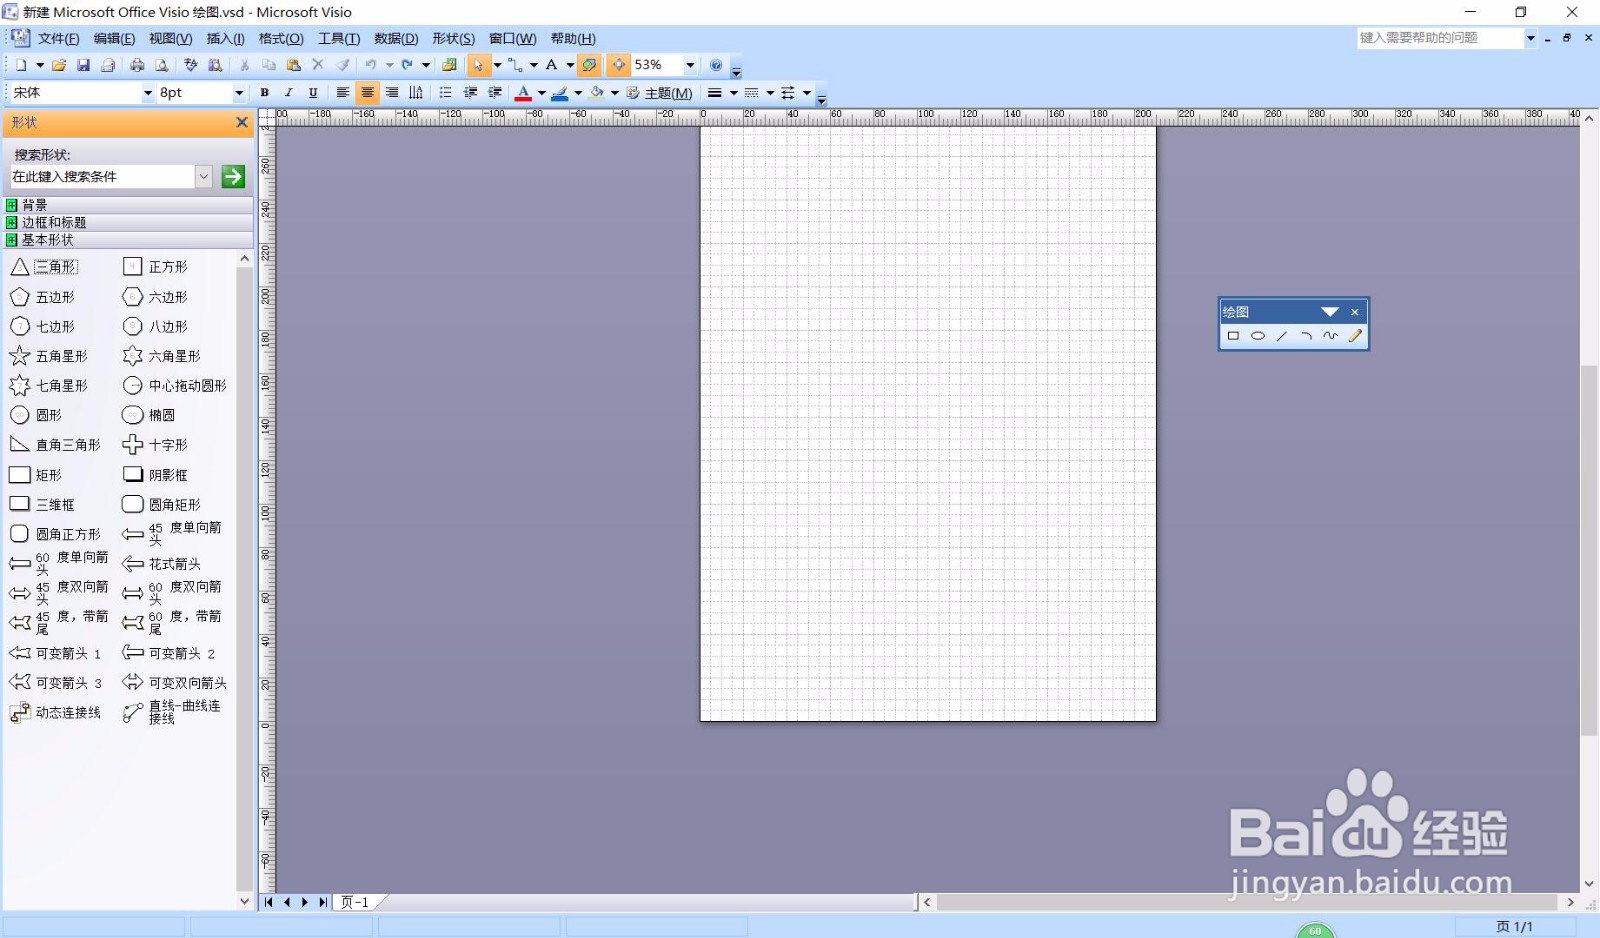
Task: Run the spelling check tool
Action: pyautogui.click(x=191, y=65)
